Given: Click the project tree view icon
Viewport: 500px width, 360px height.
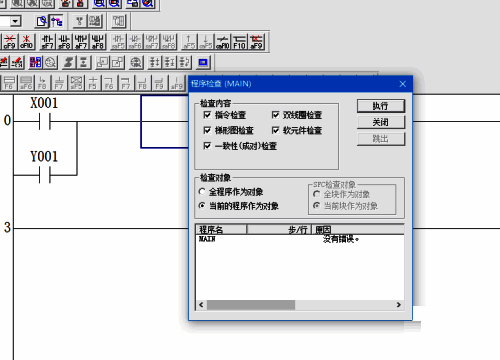Looking at the screenshot, I should (57, 22).
